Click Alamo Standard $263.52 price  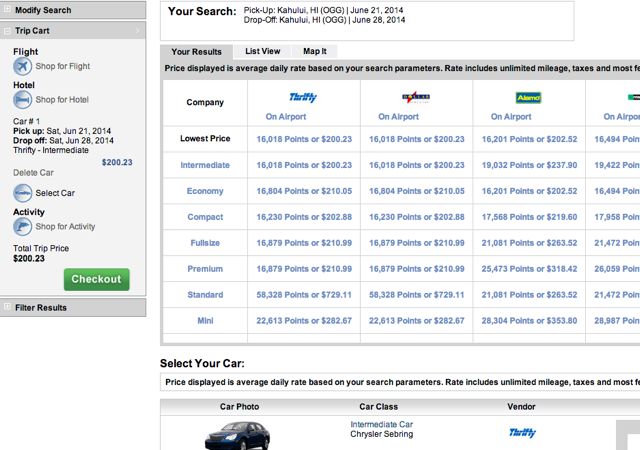point(529,295)
